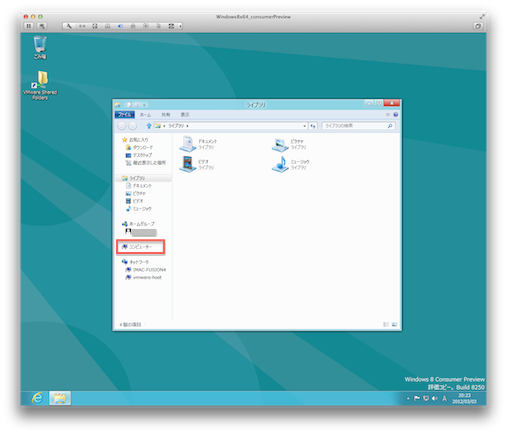Select ドキュメント library in content area
Screen dimensions: 507x434
coord(198,144)
